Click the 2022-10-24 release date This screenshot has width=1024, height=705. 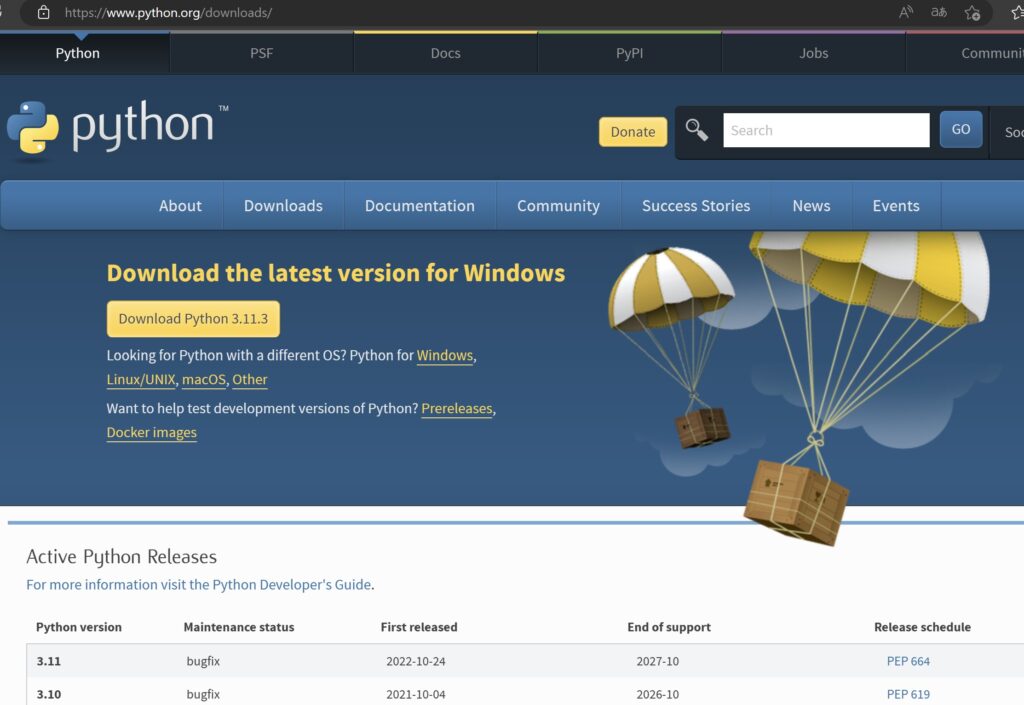click(415, 661)
